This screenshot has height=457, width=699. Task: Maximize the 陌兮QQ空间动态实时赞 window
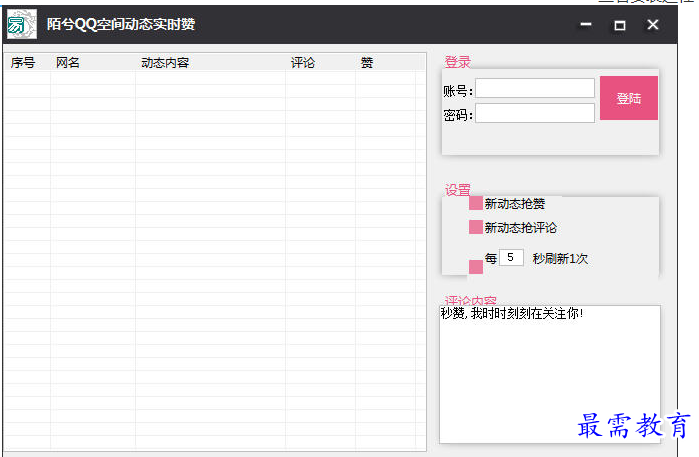pos(620,25)
